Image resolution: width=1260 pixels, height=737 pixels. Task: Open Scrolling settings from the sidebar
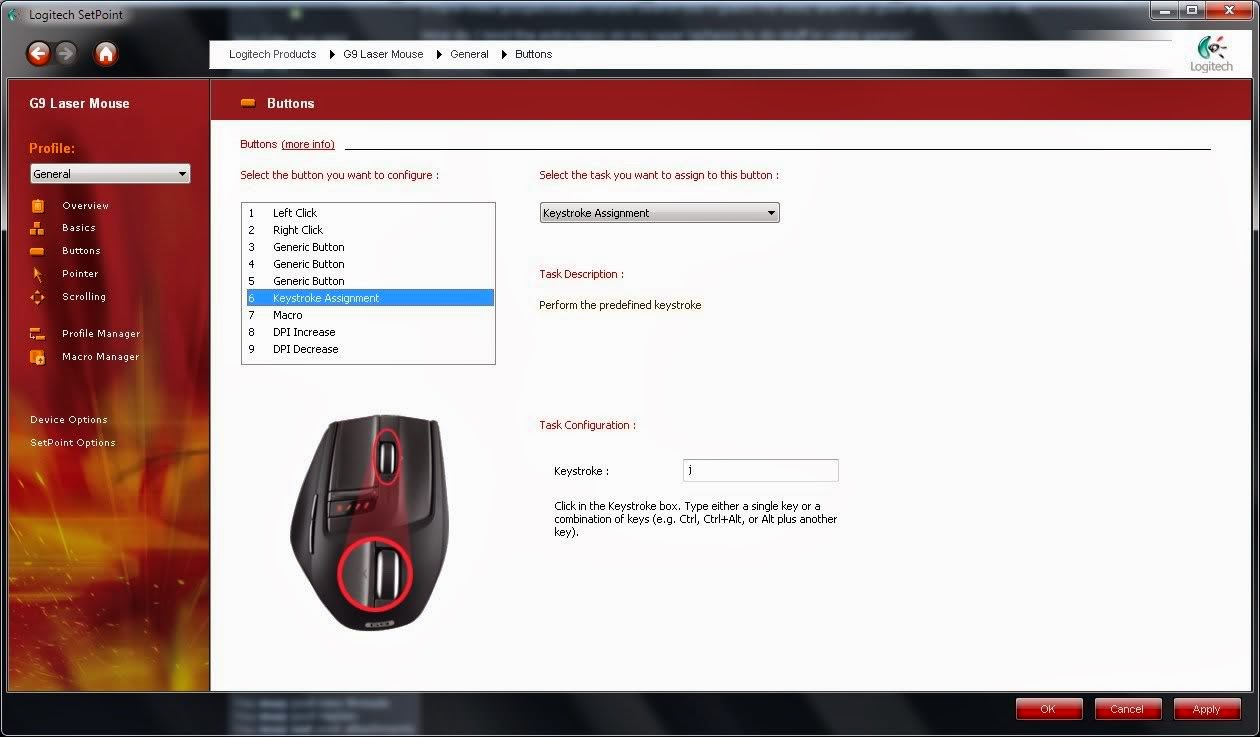click(x=83, y=296)
